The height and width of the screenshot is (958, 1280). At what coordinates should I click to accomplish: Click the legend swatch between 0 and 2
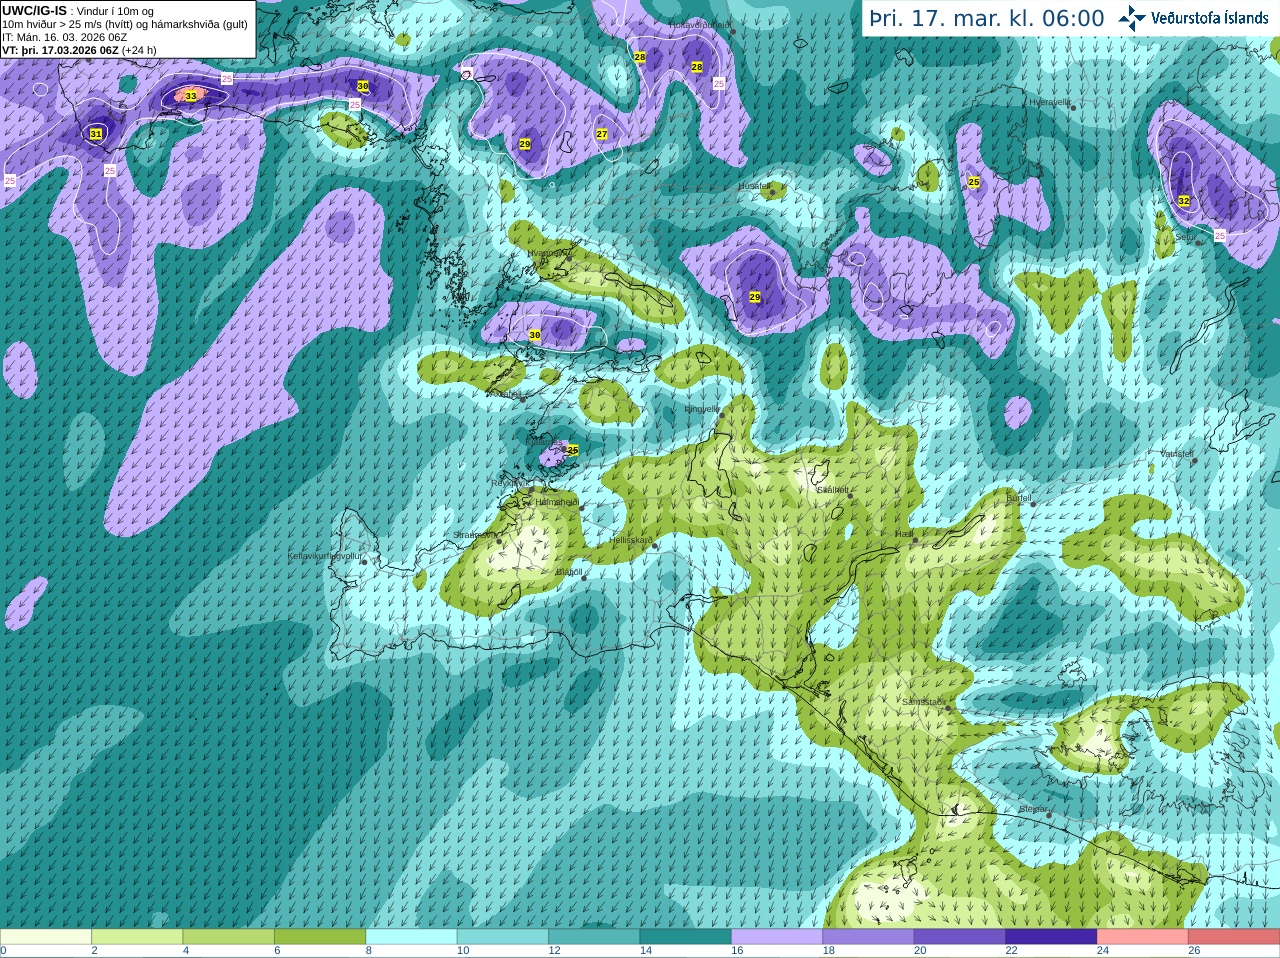pyautogui.click(x=46, y=937)
